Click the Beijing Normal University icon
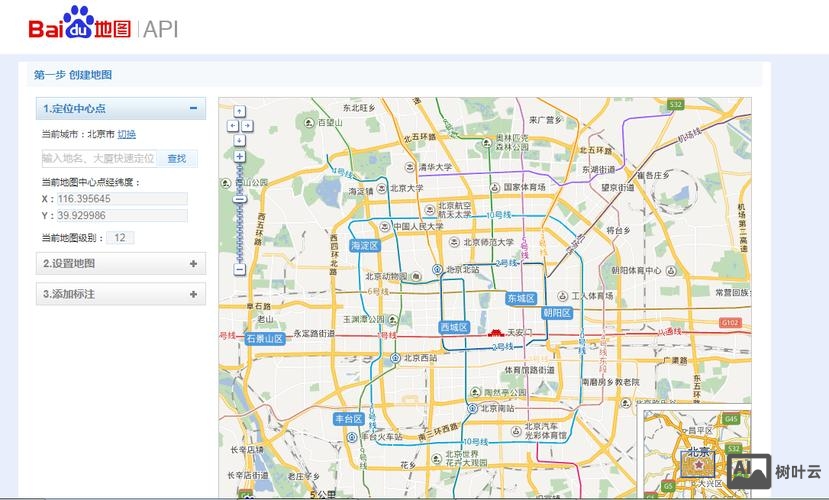This screenshot has width=829, height=500. [x=454, y=242]
